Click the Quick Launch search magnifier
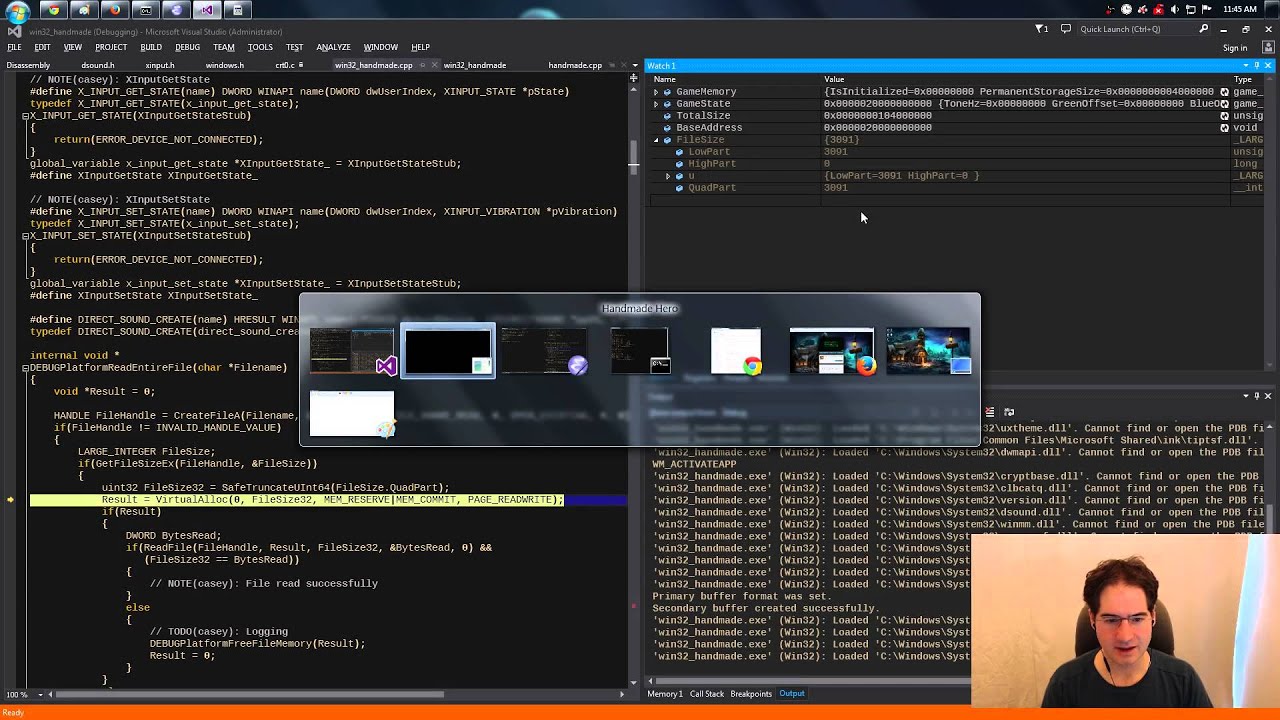The height and width of the screenshot is (720, 1280). pyautogui.click(x=1204, y=29)
